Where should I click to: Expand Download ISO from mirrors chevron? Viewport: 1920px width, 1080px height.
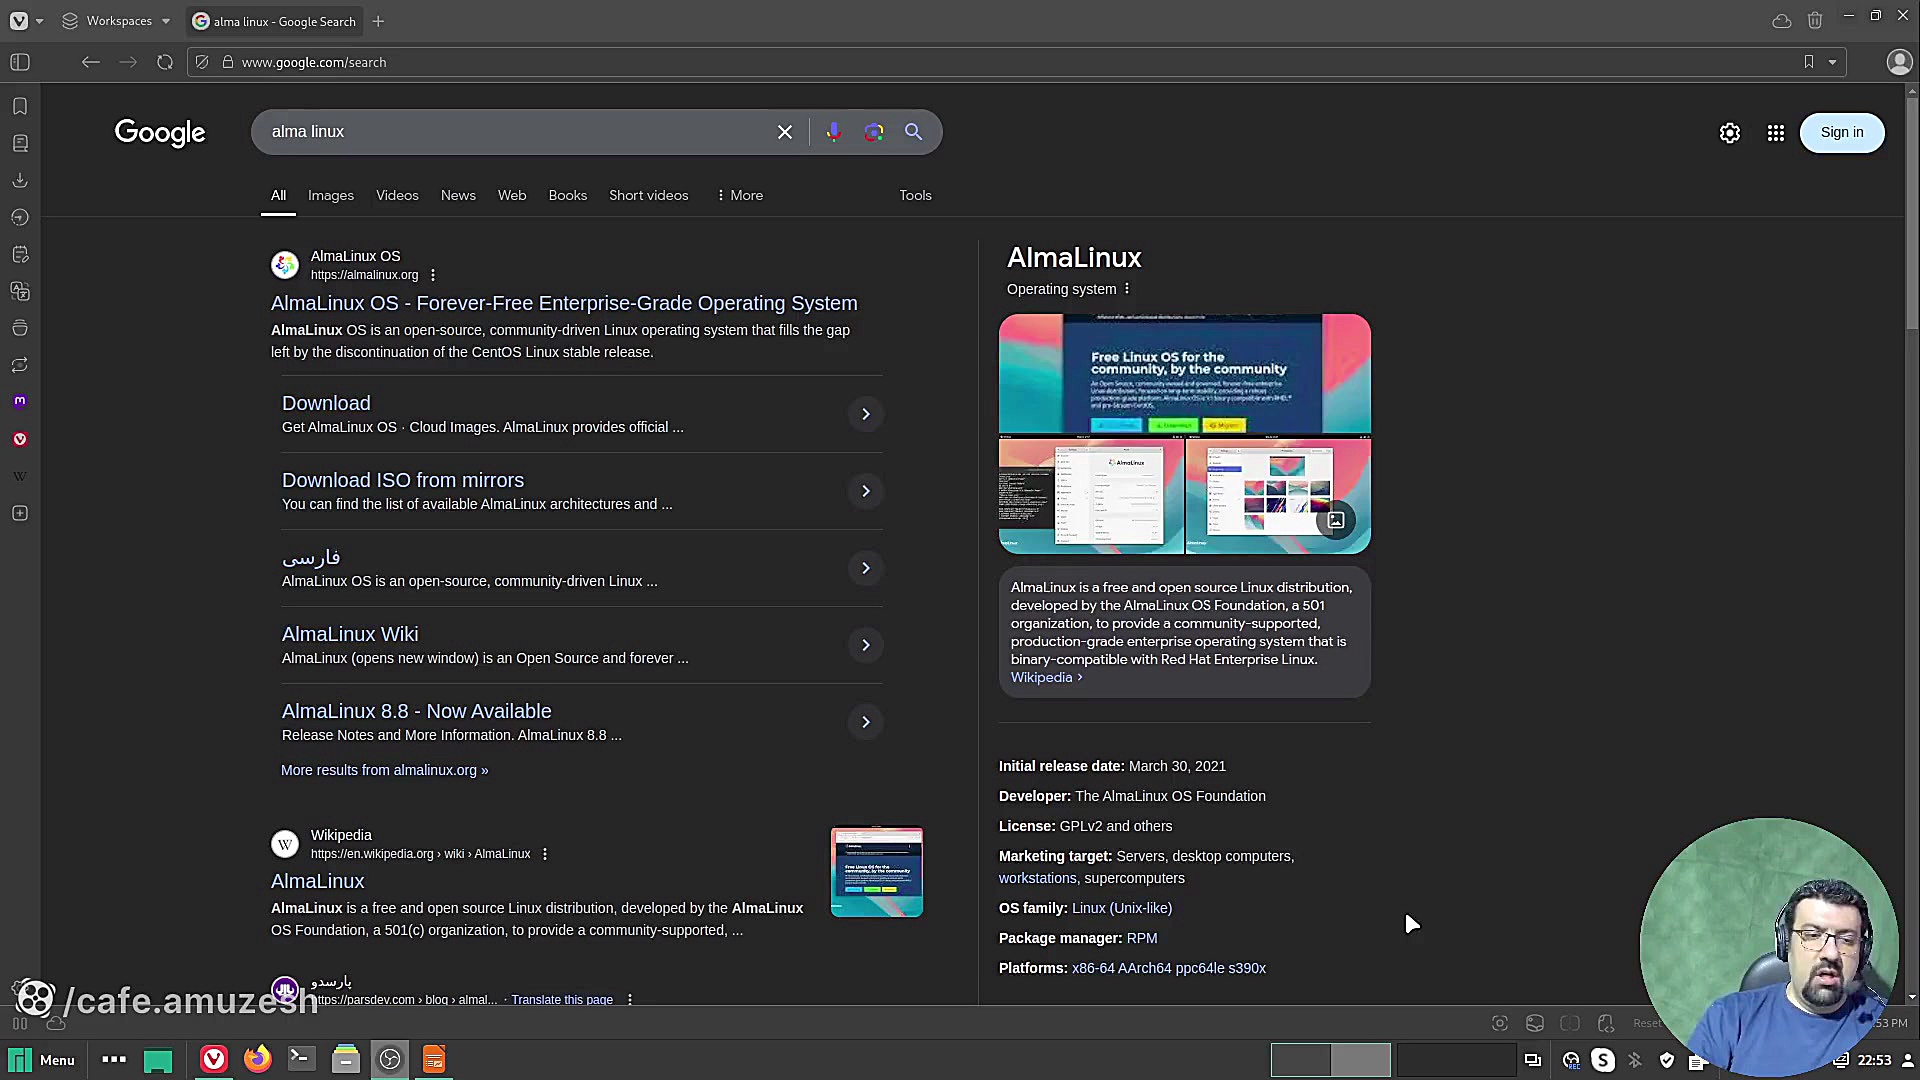click(866, 491)
